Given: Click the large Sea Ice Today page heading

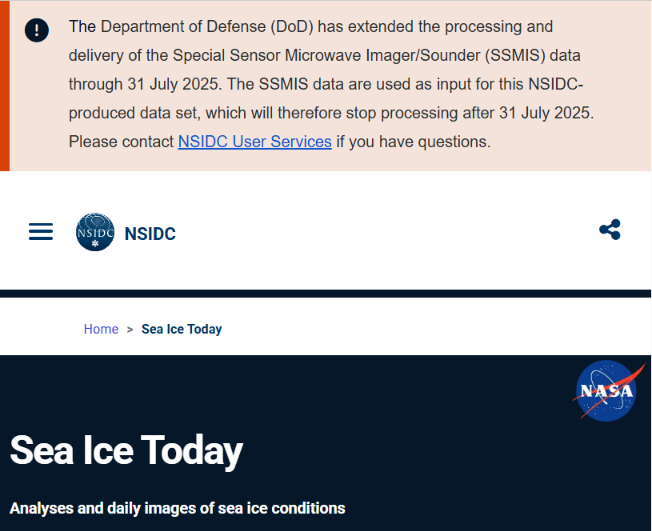Looking at the screenshot, I should pos(126,451).
